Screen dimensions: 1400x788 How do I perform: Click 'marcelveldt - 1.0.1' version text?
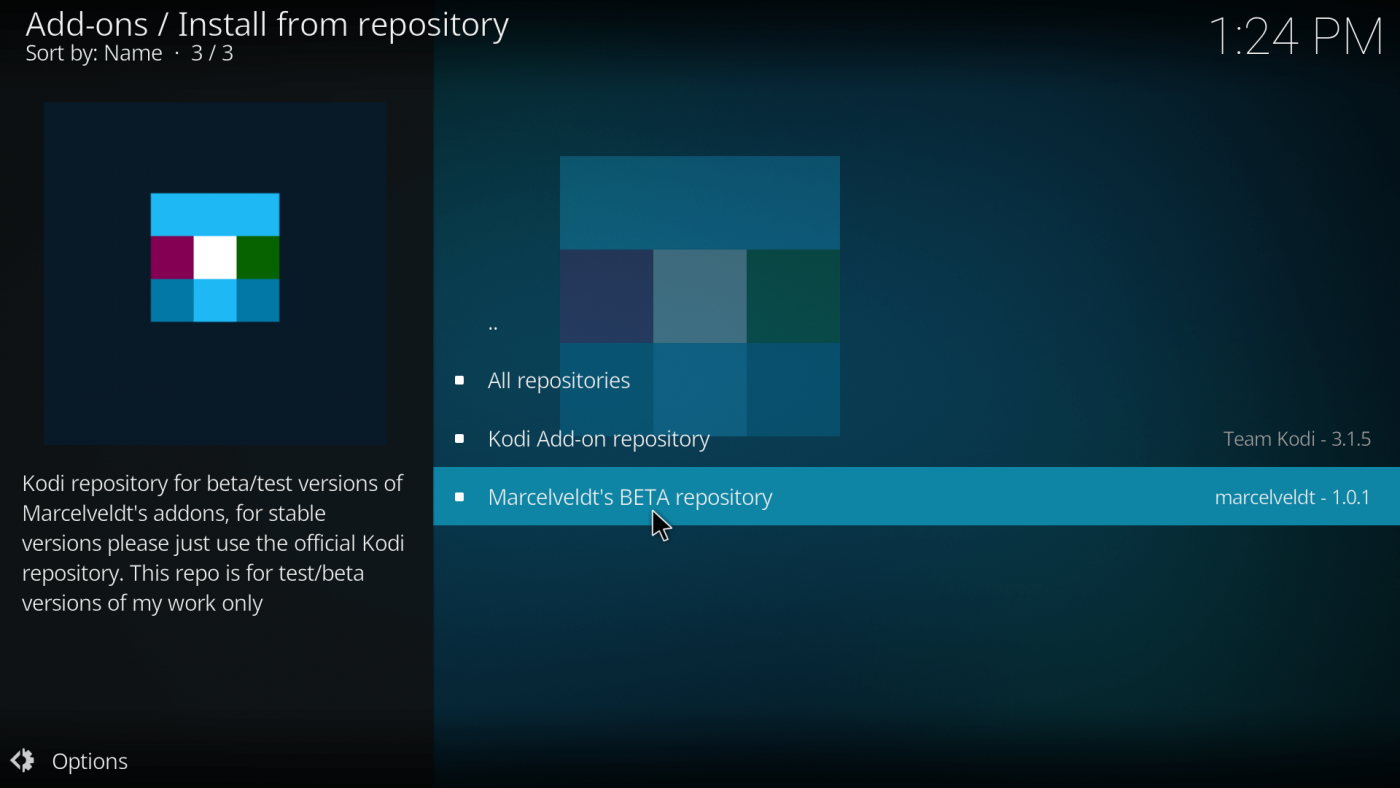tap(1292, 497)
